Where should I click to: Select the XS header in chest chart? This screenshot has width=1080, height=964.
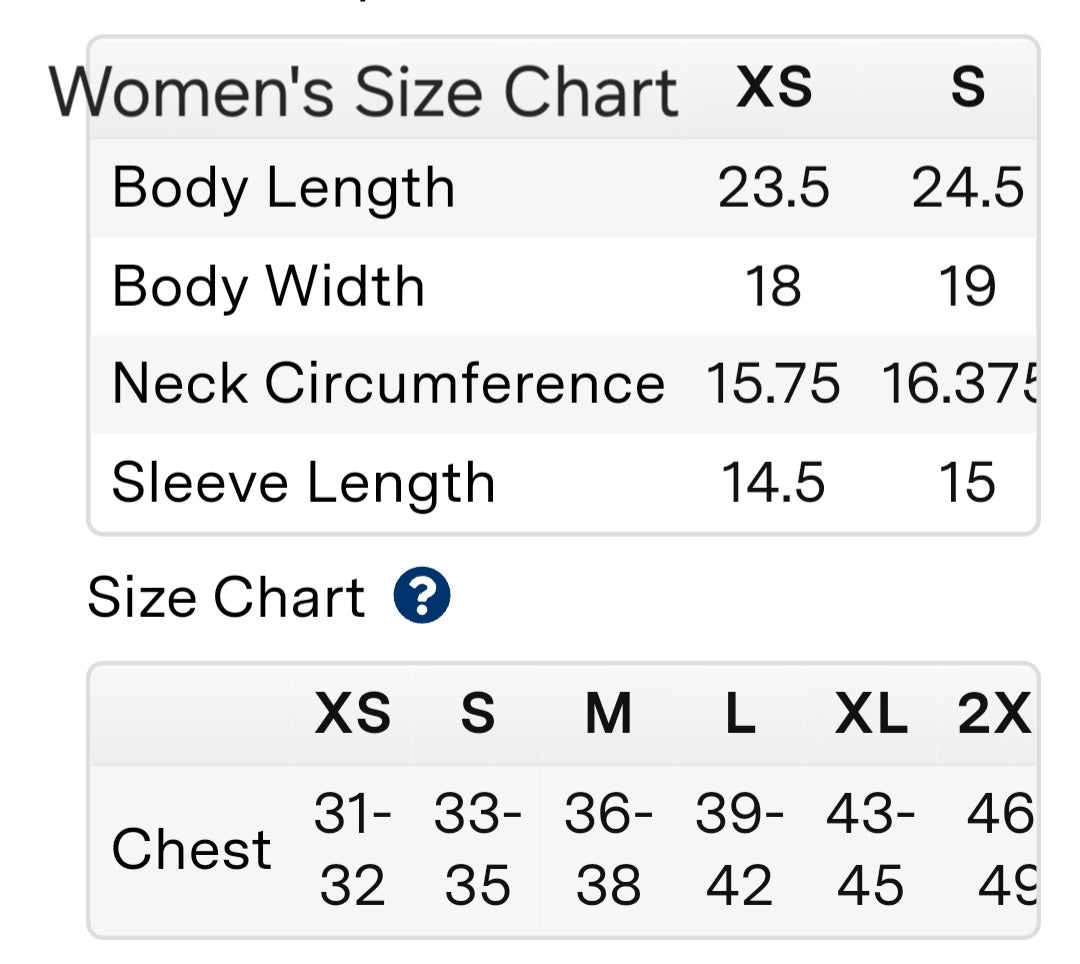tap(353, 713)
